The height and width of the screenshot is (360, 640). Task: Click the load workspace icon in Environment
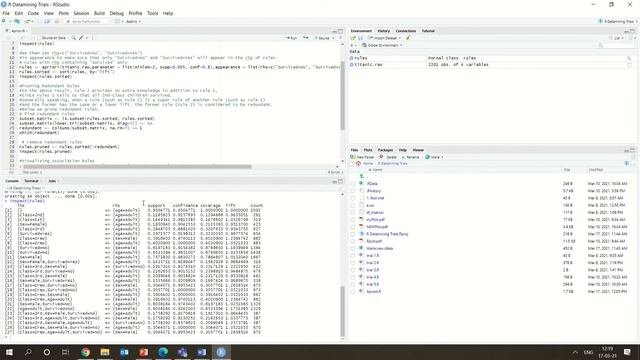point(353,38)
